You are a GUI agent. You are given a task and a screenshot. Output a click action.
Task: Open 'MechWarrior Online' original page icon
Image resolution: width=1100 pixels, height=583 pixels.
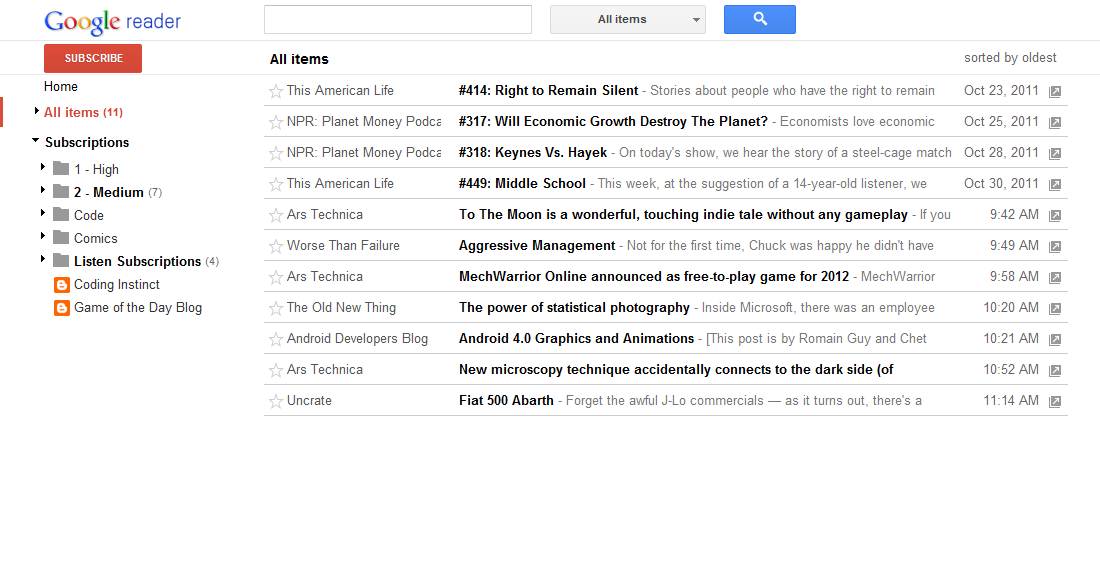point(1054,278)
